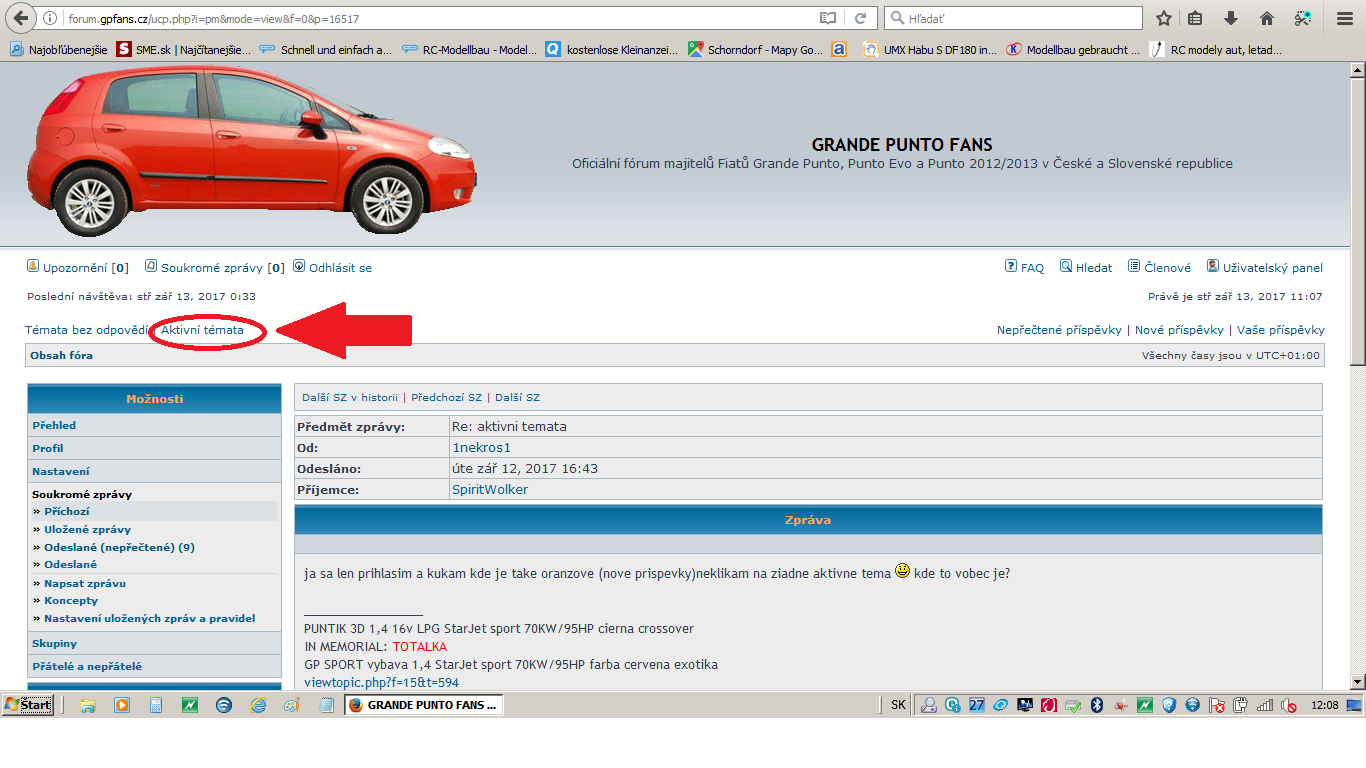
Task: Go back with the browser back arrow
Action: (21, 18)
